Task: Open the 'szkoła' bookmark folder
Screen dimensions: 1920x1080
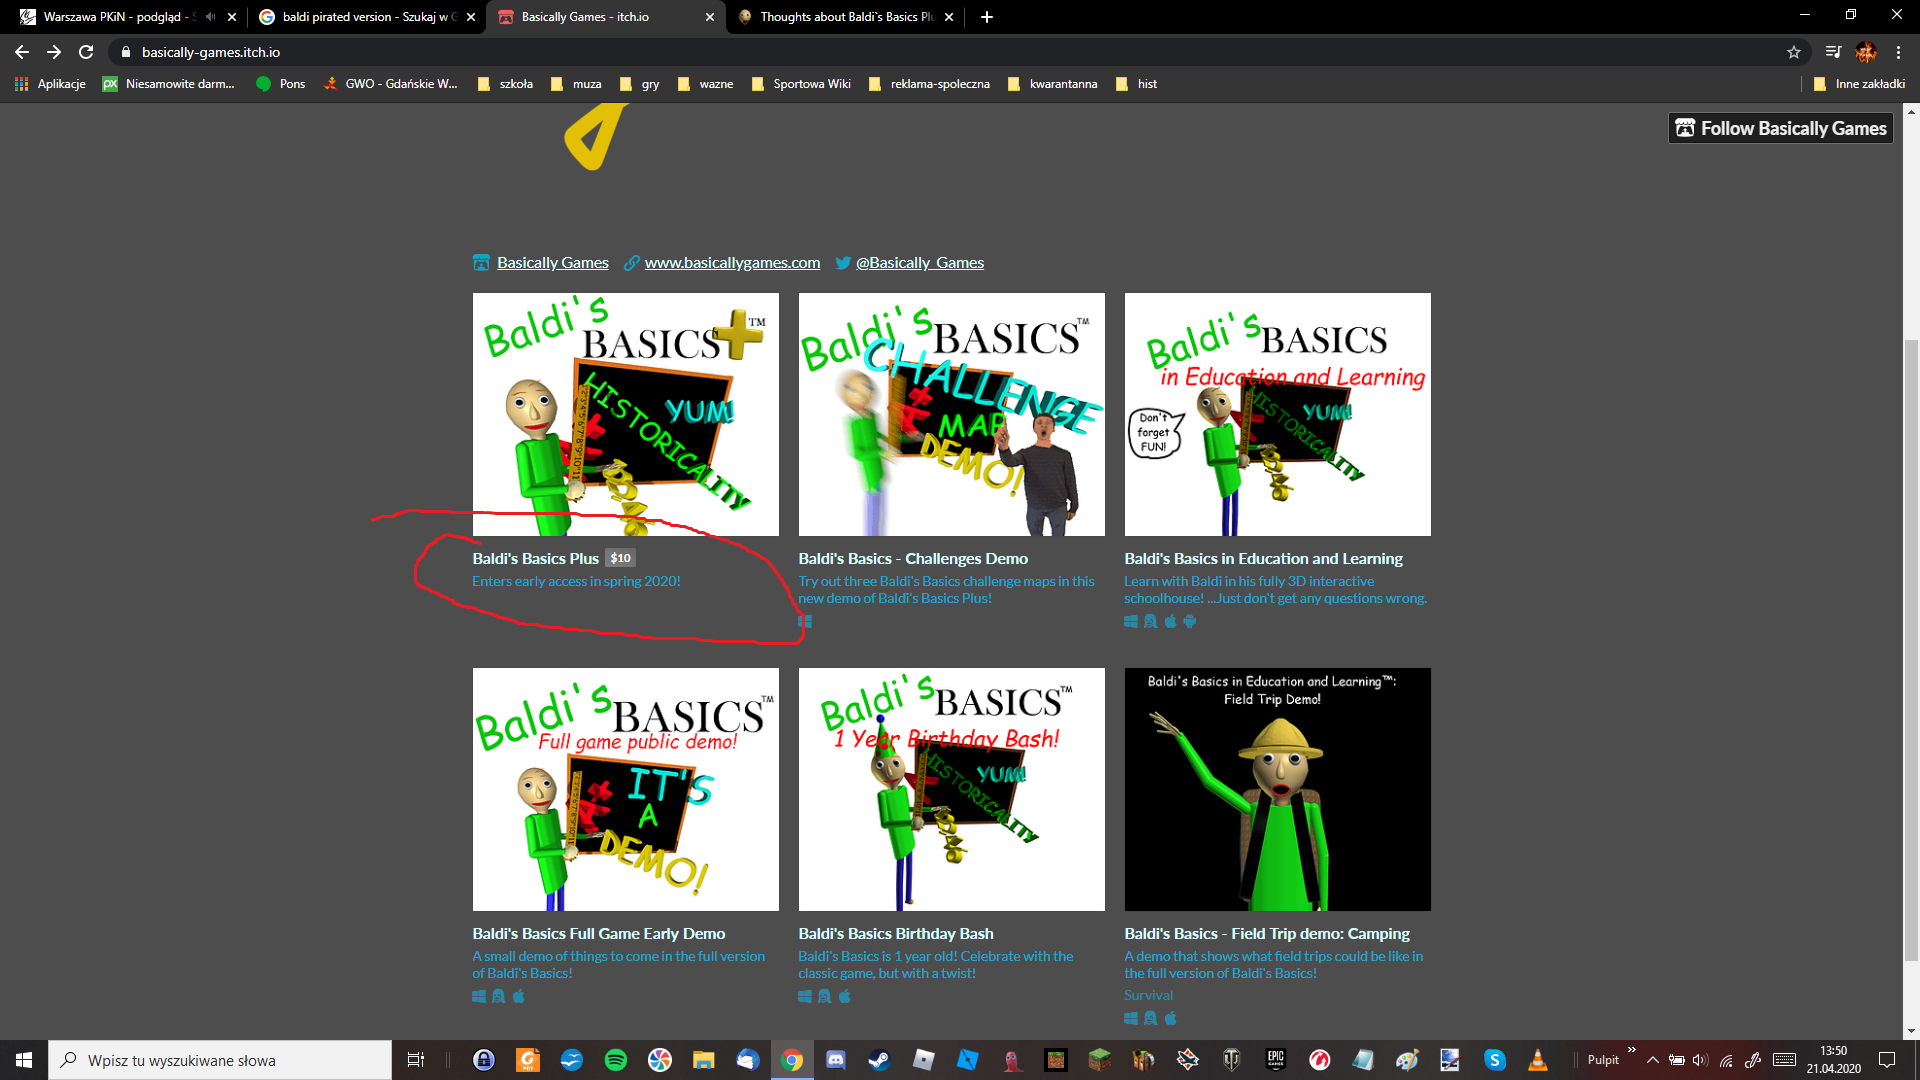Action: 506,84
